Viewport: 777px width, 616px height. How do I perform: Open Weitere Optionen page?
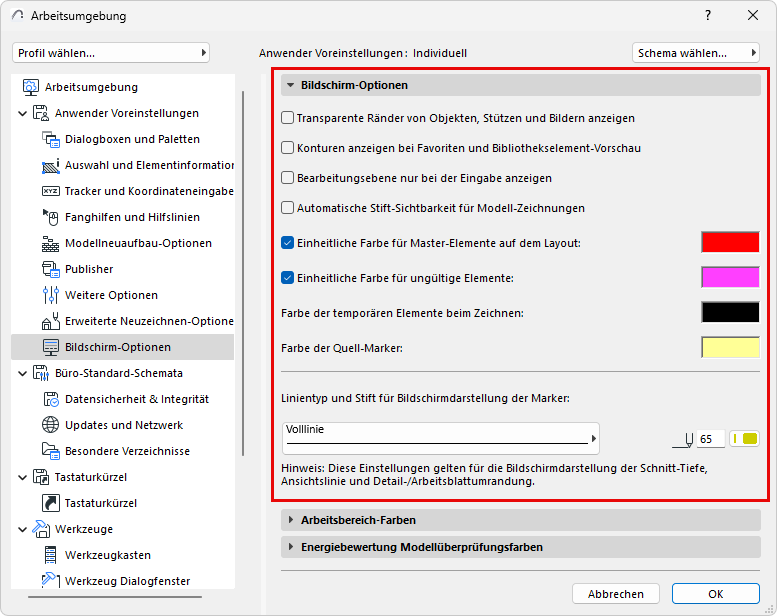click(x=111, y=295)
